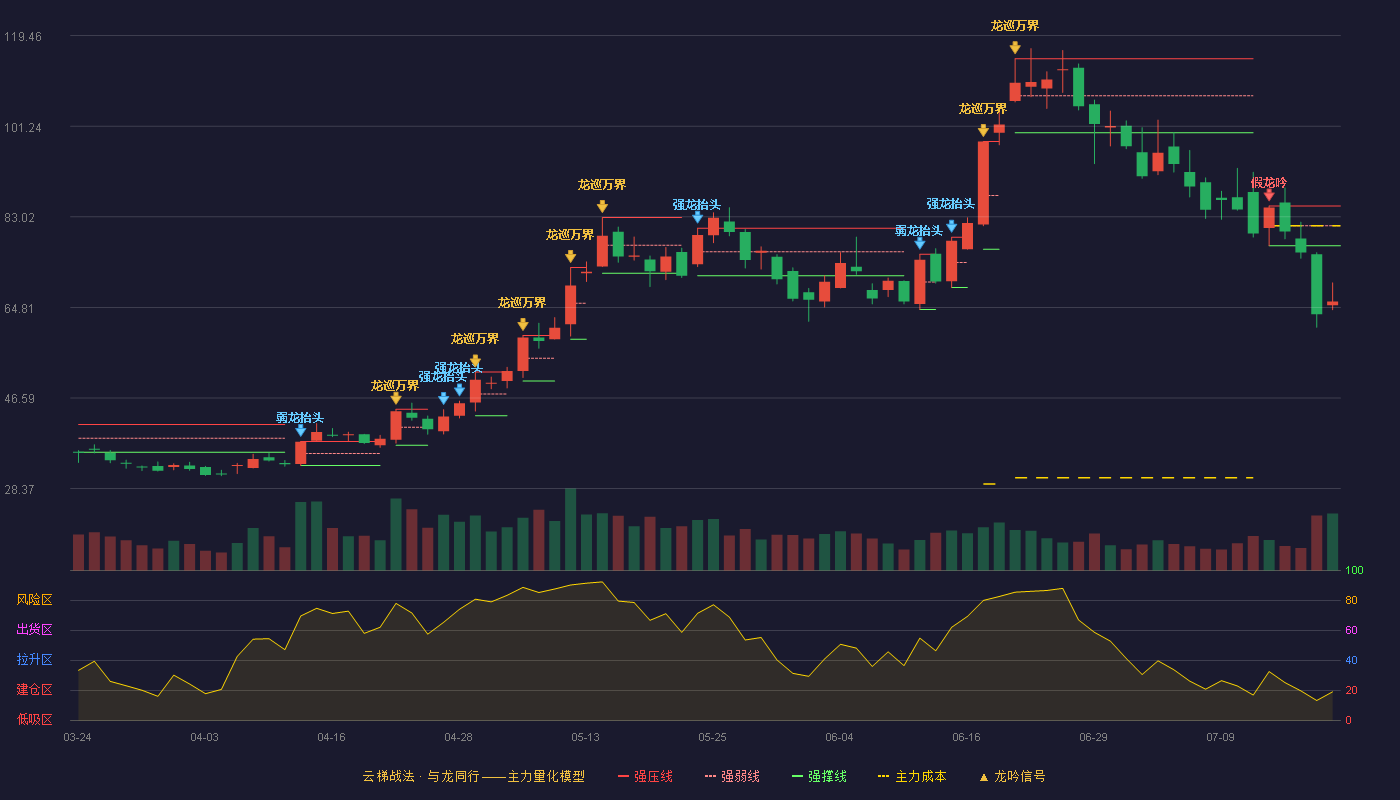This screenshot has width=1400, height=800.
Task: Toggle the 主力成本 legend entry
Action: pos(911,776)
